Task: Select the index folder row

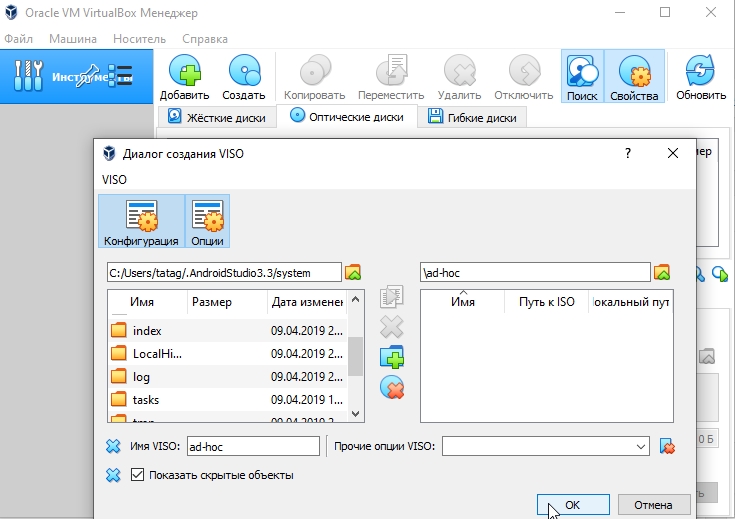Action: click(227, 331)
